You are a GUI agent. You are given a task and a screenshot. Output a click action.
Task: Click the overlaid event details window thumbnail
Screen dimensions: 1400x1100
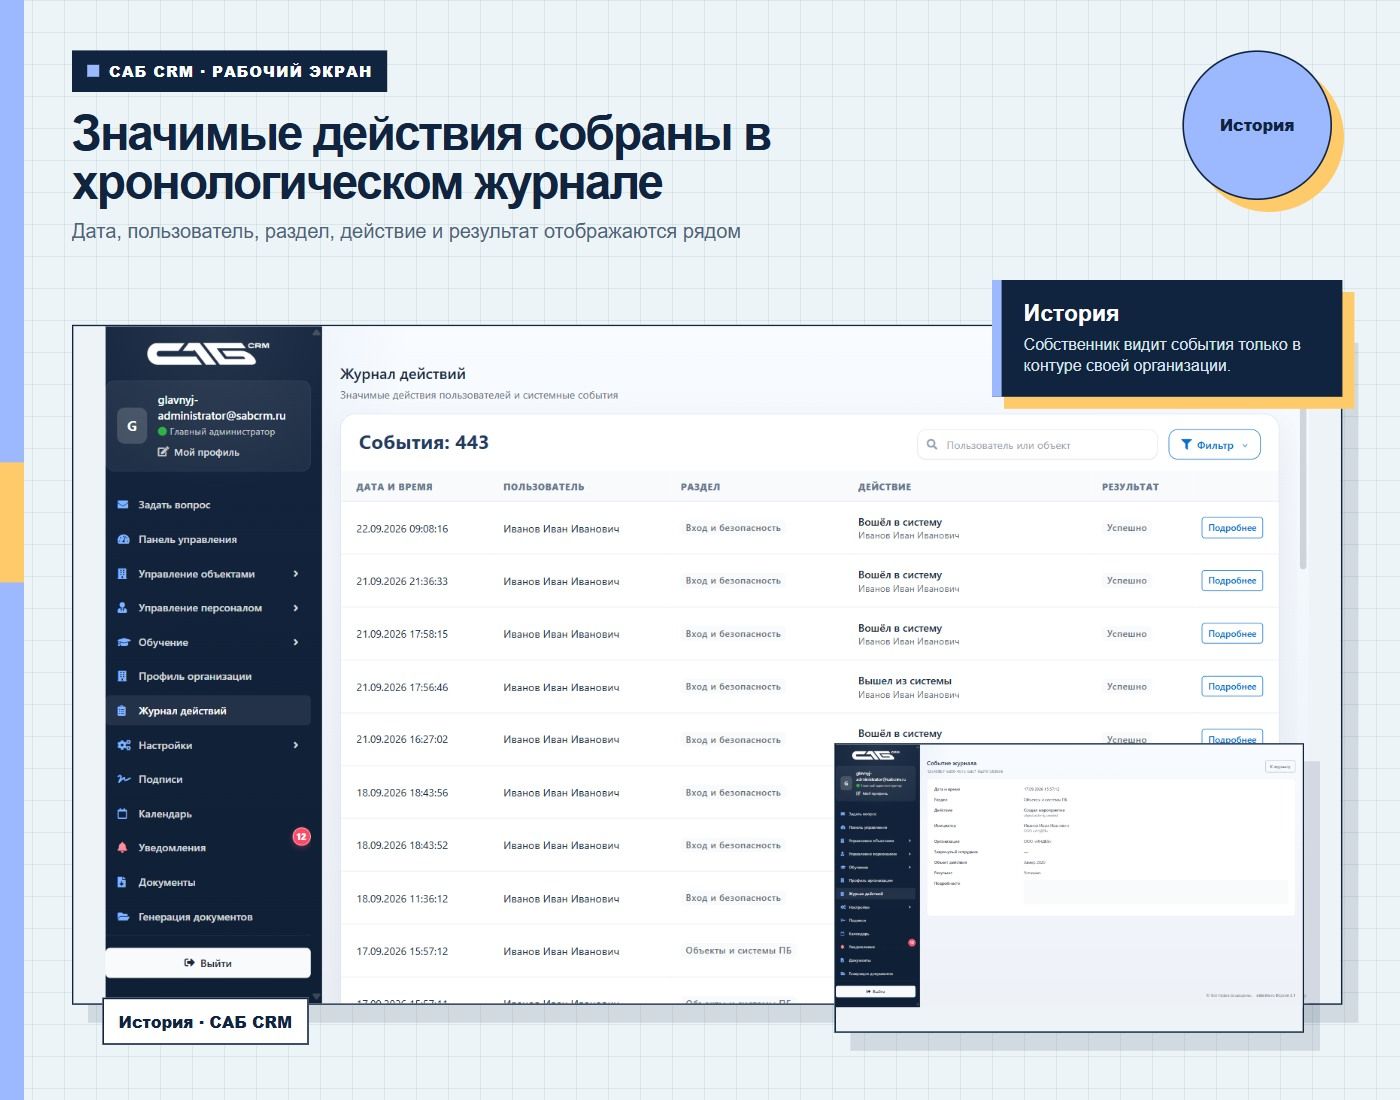[1069, 888]
